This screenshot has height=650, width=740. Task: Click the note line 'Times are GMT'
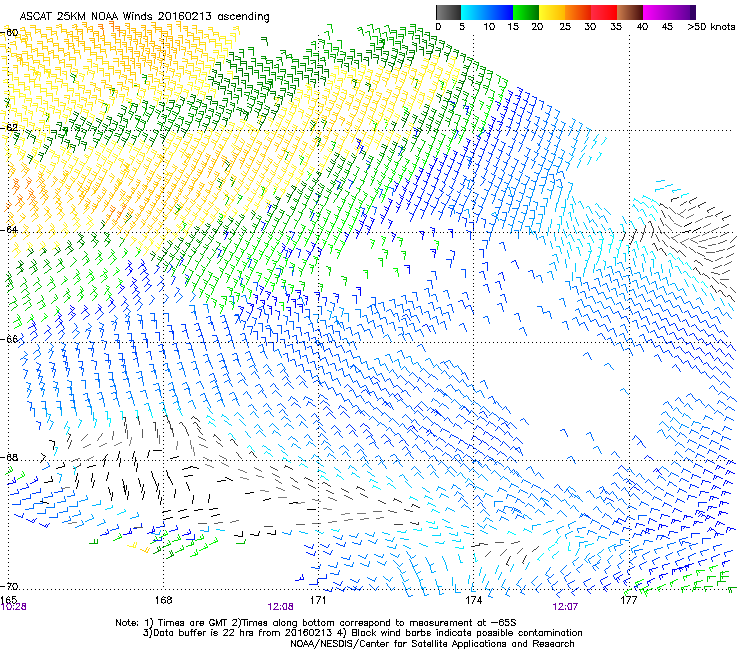point(193,623)
